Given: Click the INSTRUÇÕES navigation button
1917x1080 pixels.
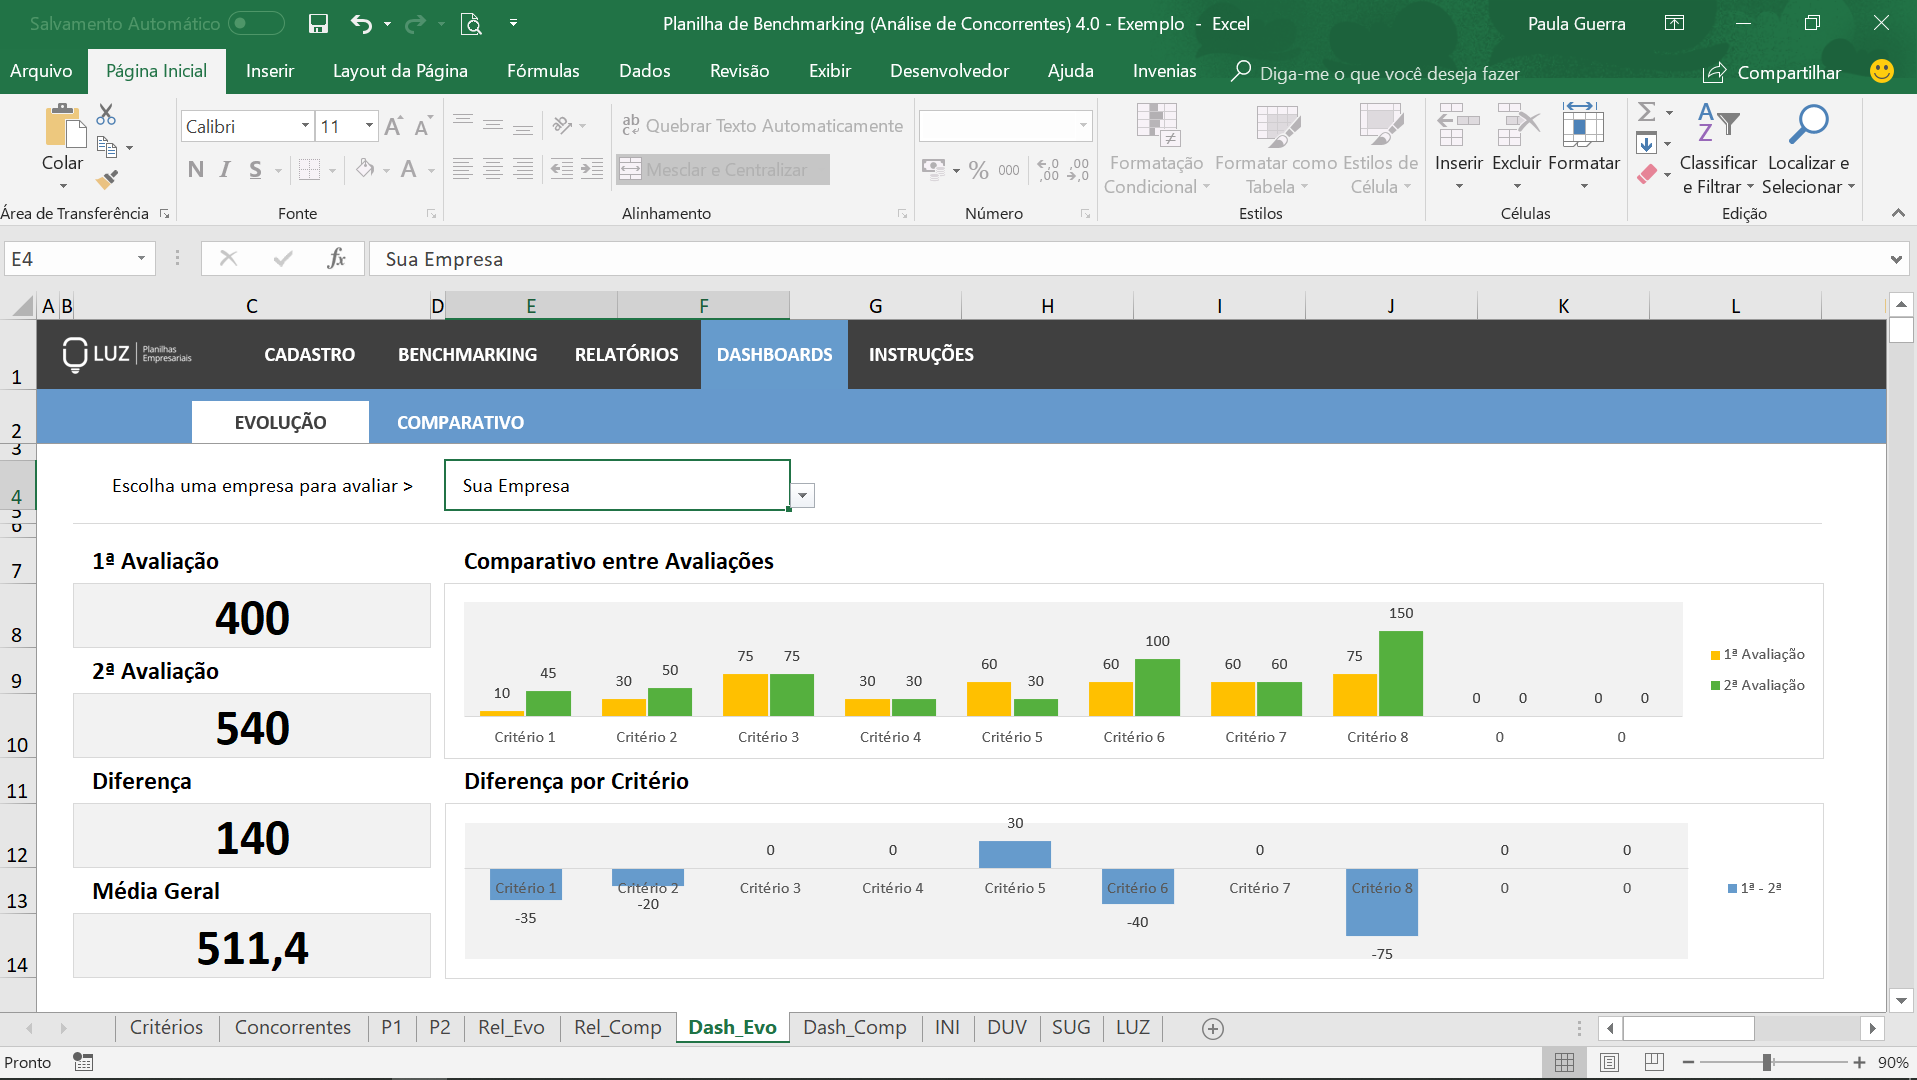Looking at the screenshot, I should (x=921, y=355).
